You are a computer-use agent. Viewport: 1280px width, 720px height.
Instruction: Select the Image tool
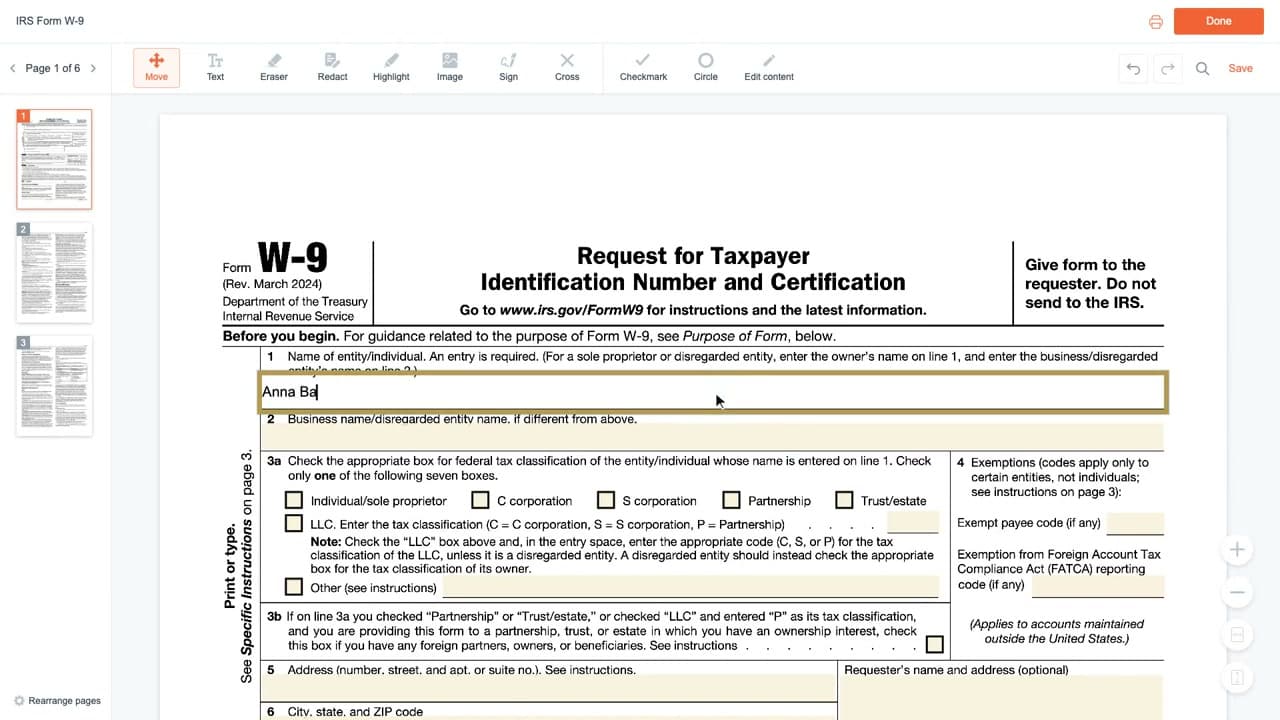tap(450, 67)
